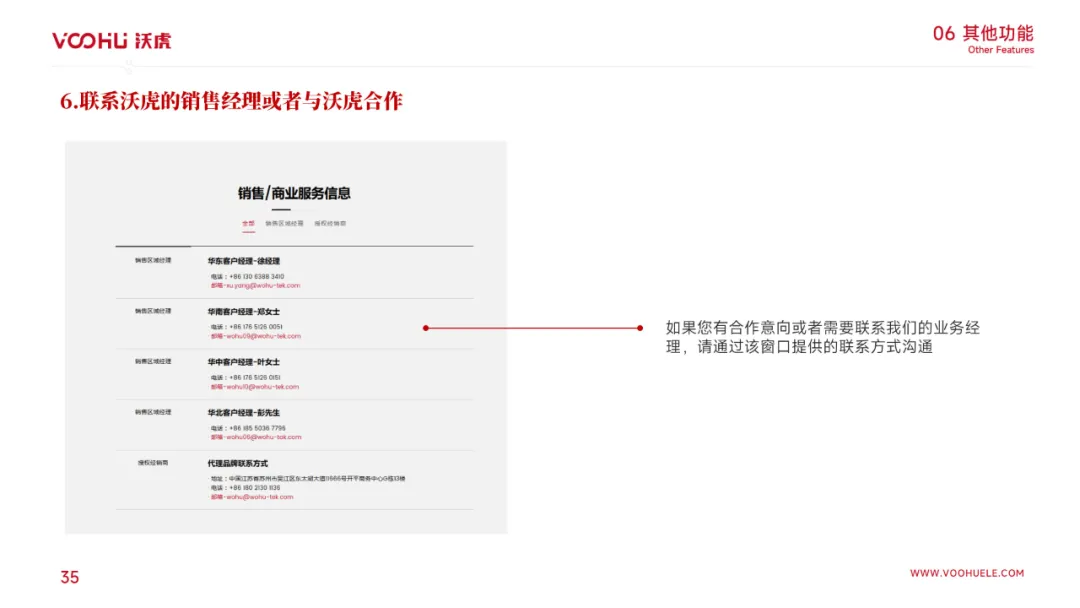Visit the WWW.VOOHUELE.COM link

click(967, 573)
